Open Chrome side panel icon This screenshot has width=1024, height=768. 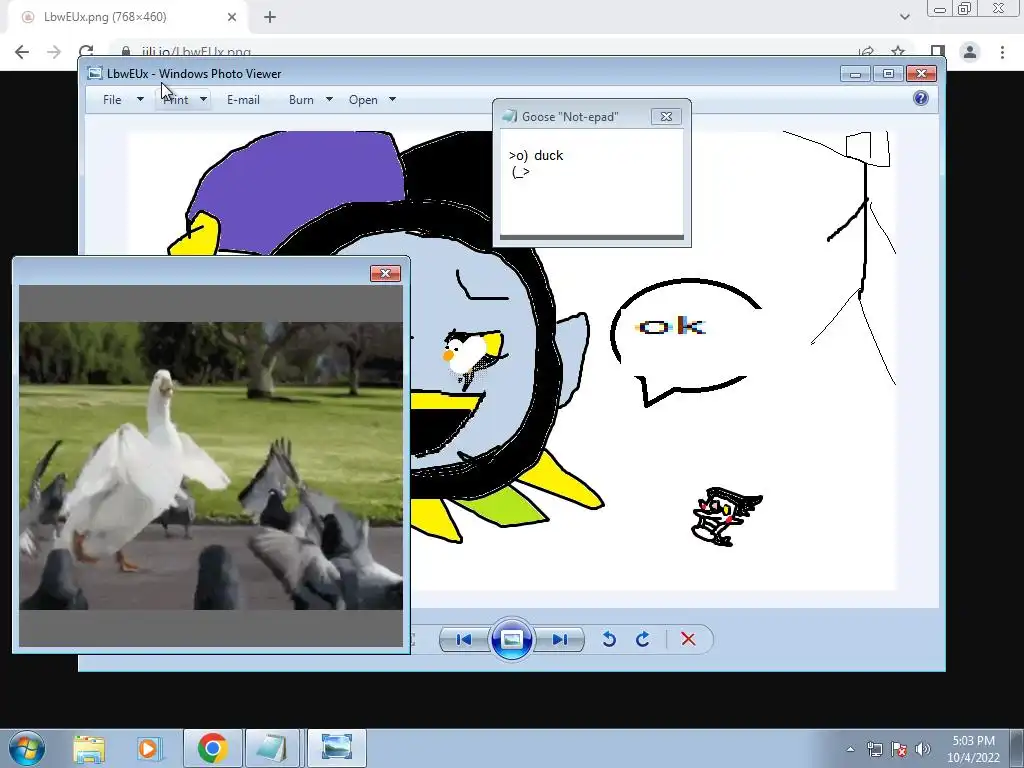[938, 52]
